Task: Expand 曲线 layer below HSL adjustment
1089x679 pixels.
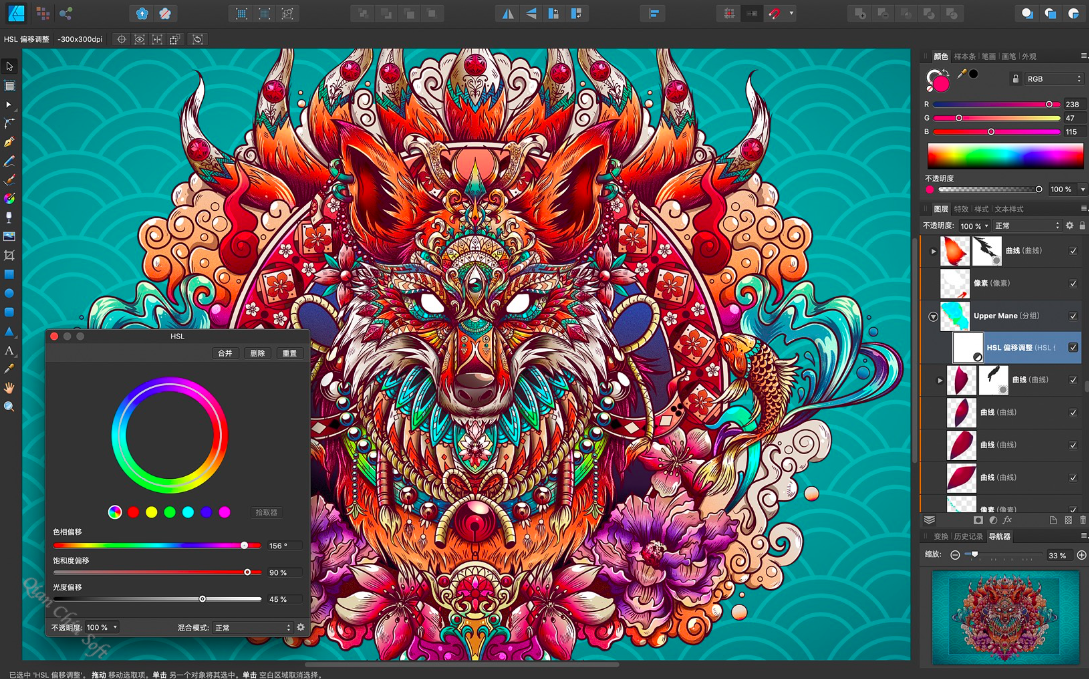Action: tap(940, 380)
